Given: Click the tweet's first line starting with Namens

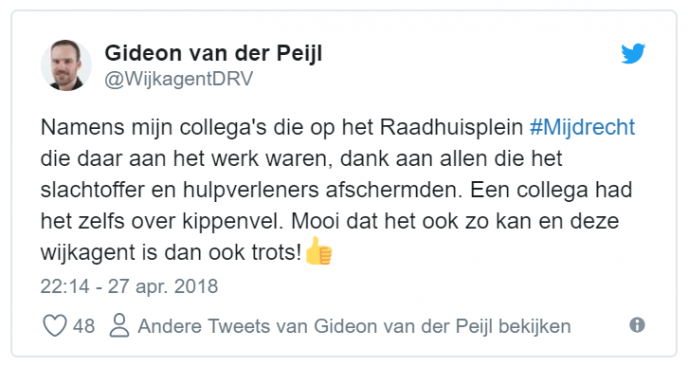Looking at the screenshot, I should coord(338,127).
